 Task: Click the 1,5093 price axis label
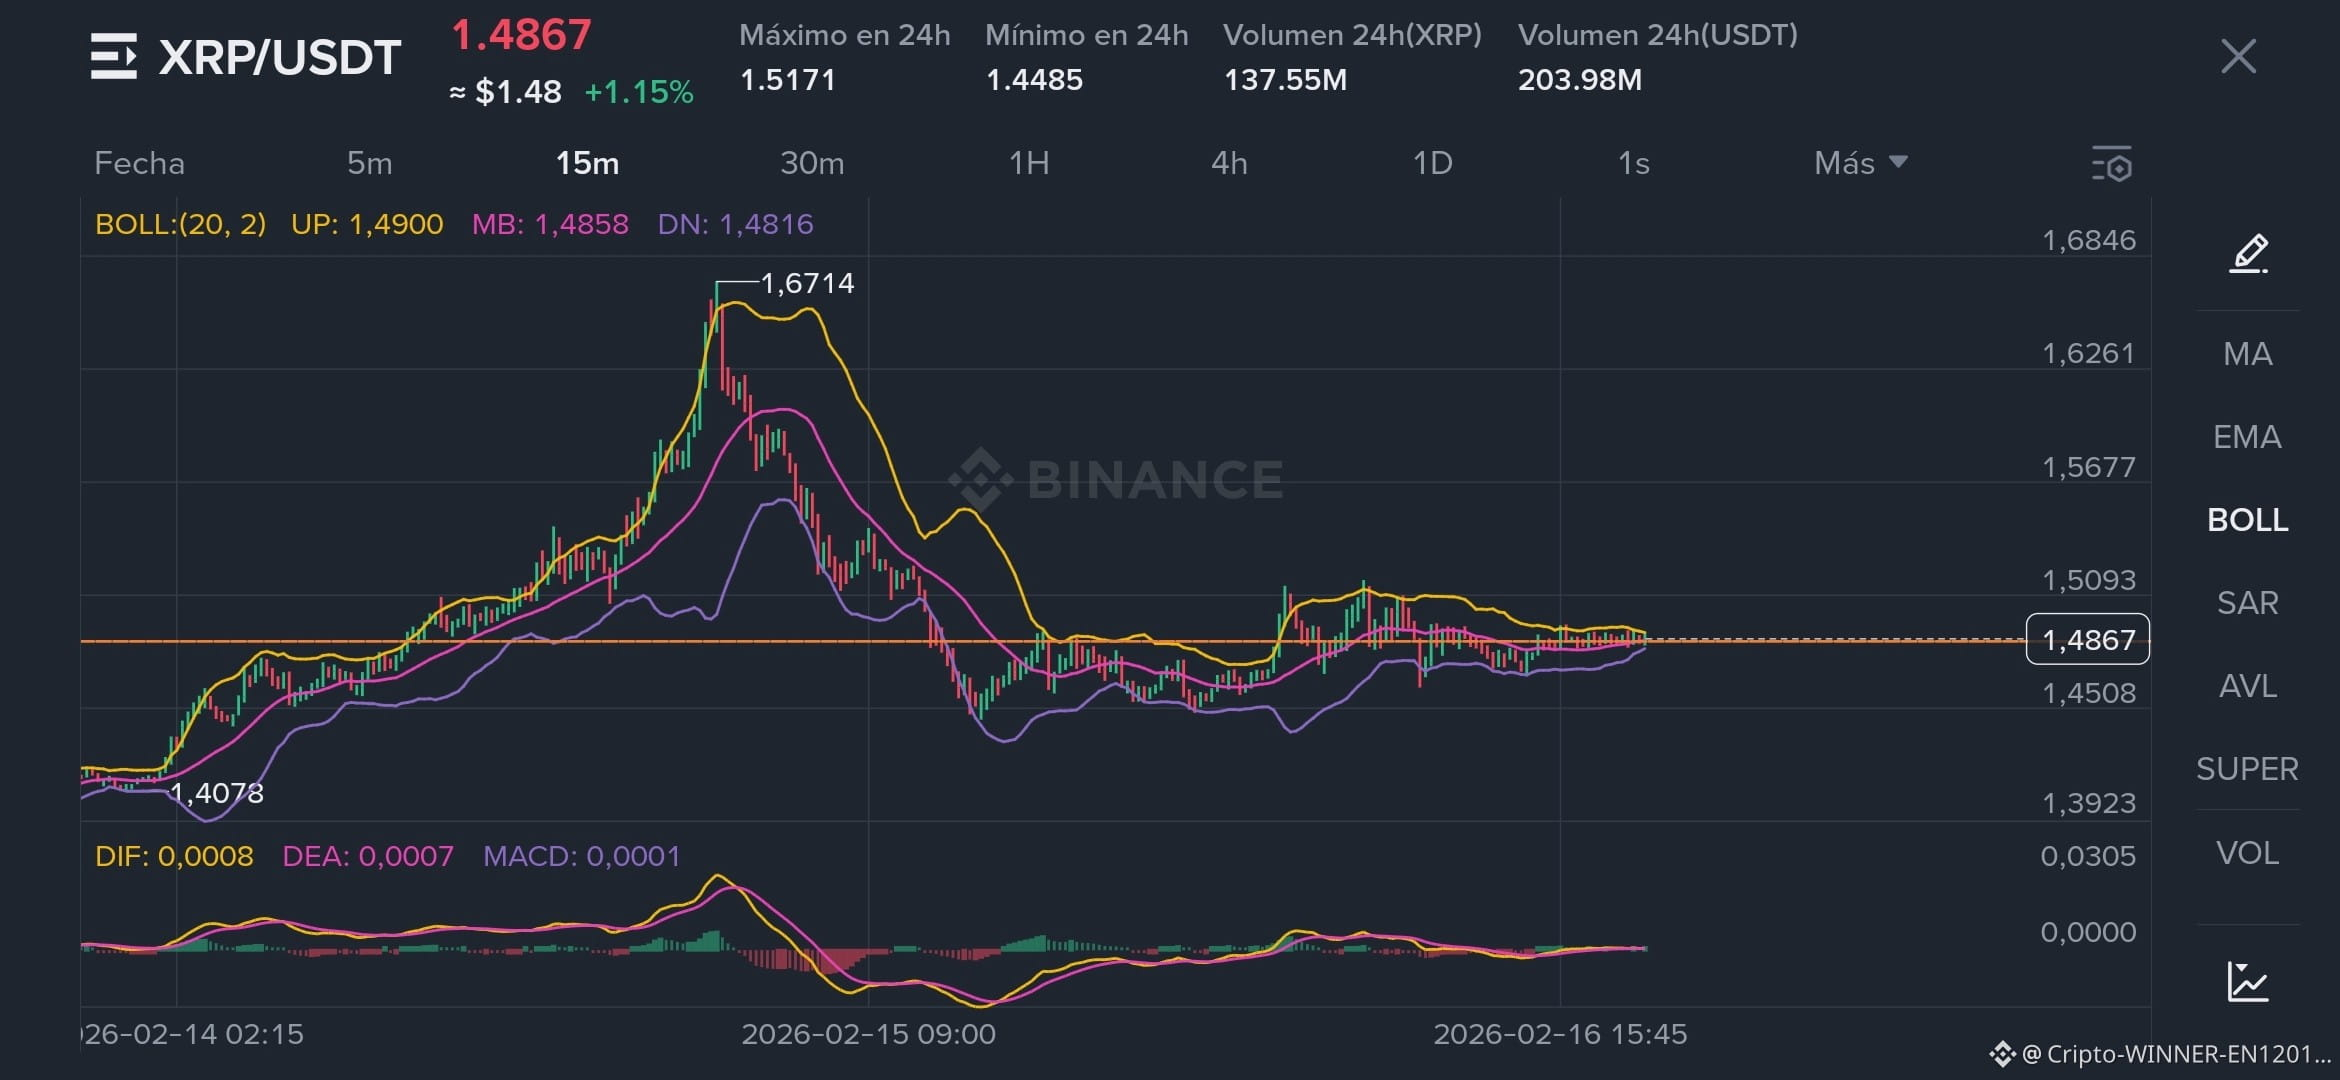tap(2088, 580)
